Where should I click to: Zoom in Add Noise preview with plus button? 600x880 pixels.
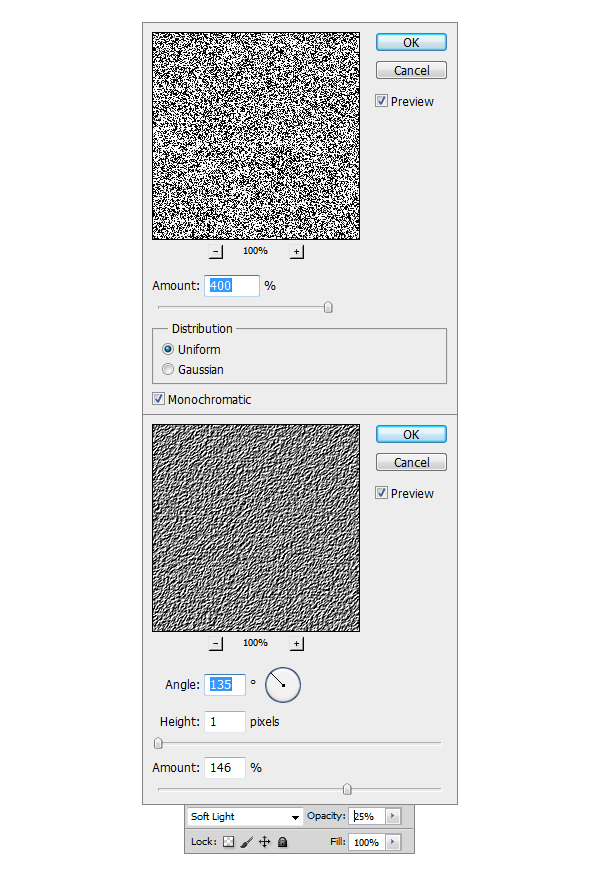[296, 252]
